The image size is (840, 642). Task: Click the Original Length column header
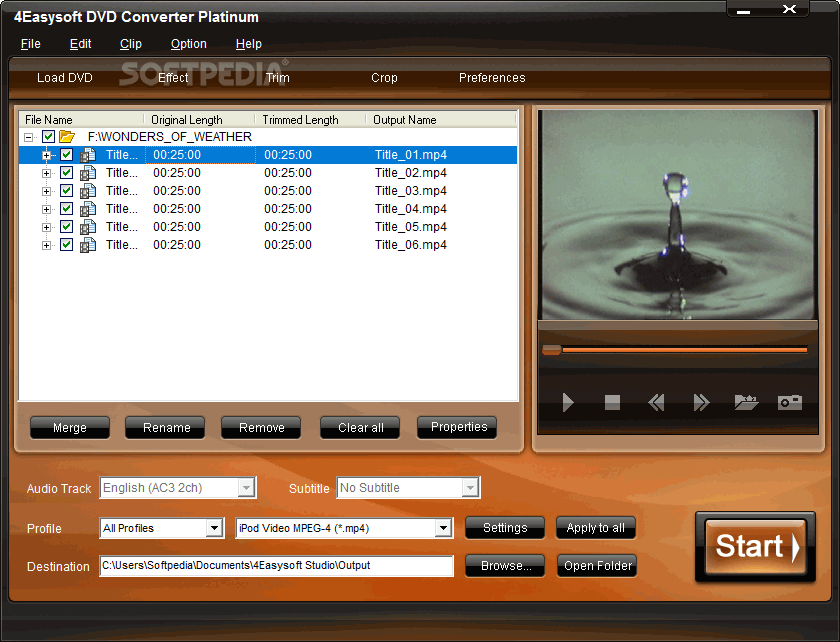tap(199, 120)
